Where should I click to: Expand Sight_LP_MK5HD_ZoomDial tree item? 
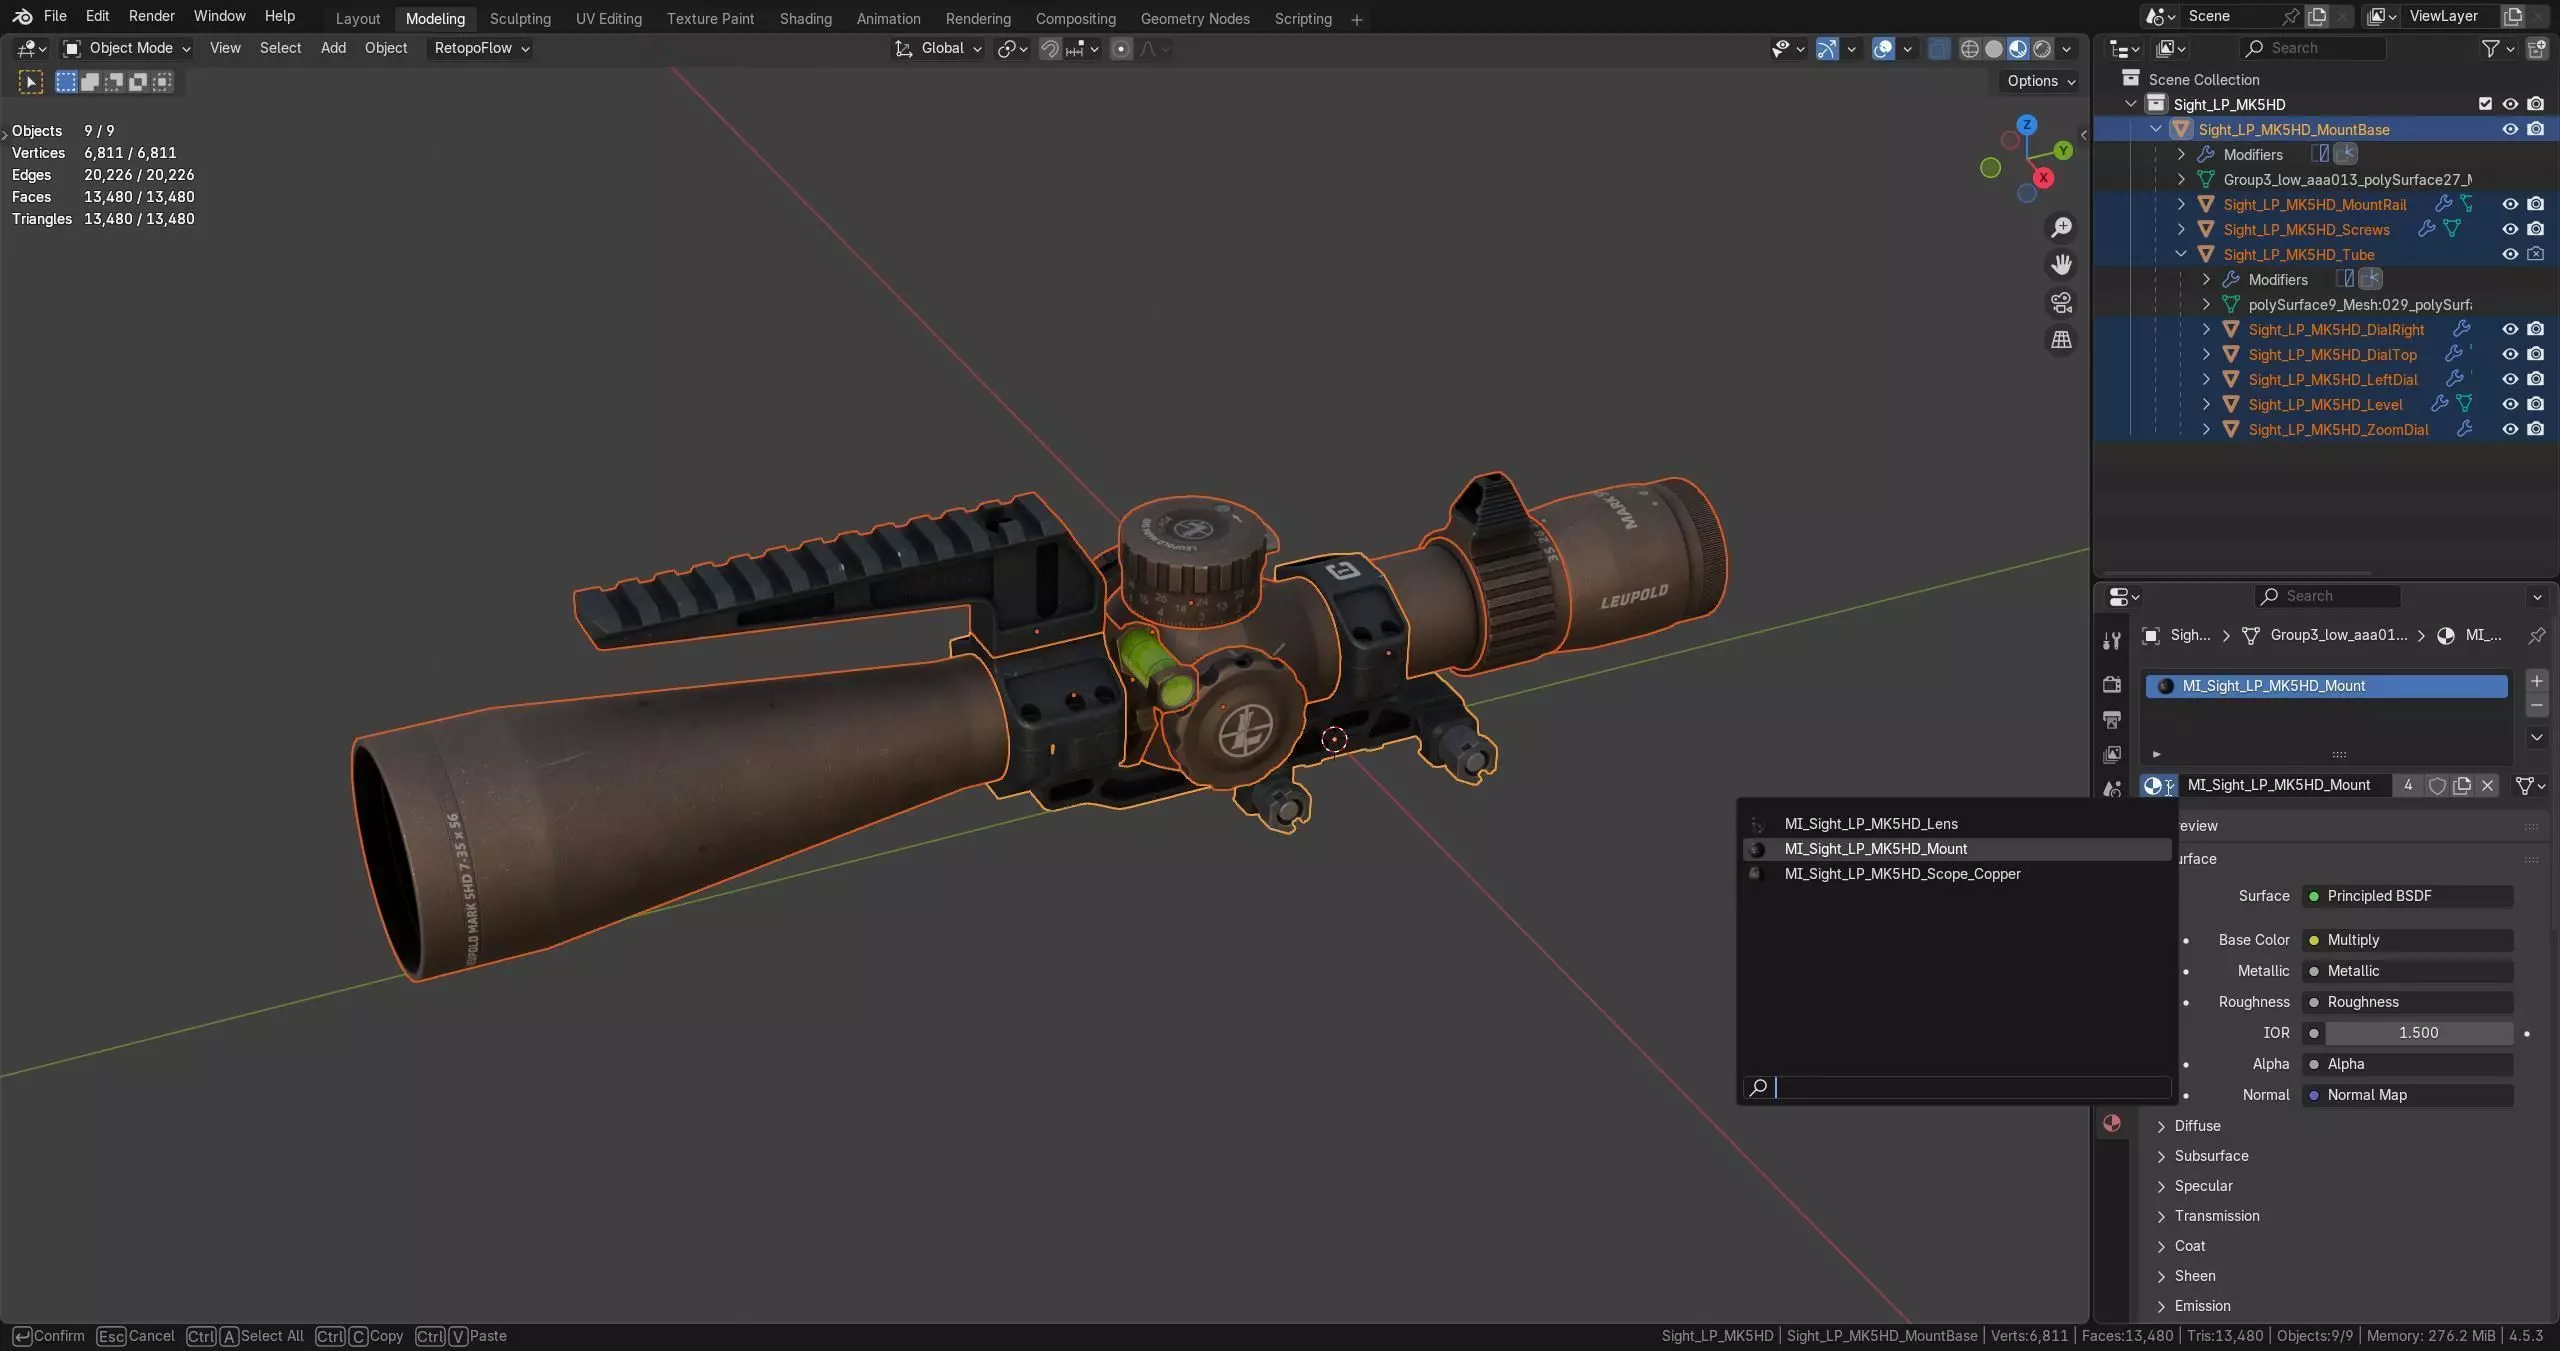point(2206,429)
